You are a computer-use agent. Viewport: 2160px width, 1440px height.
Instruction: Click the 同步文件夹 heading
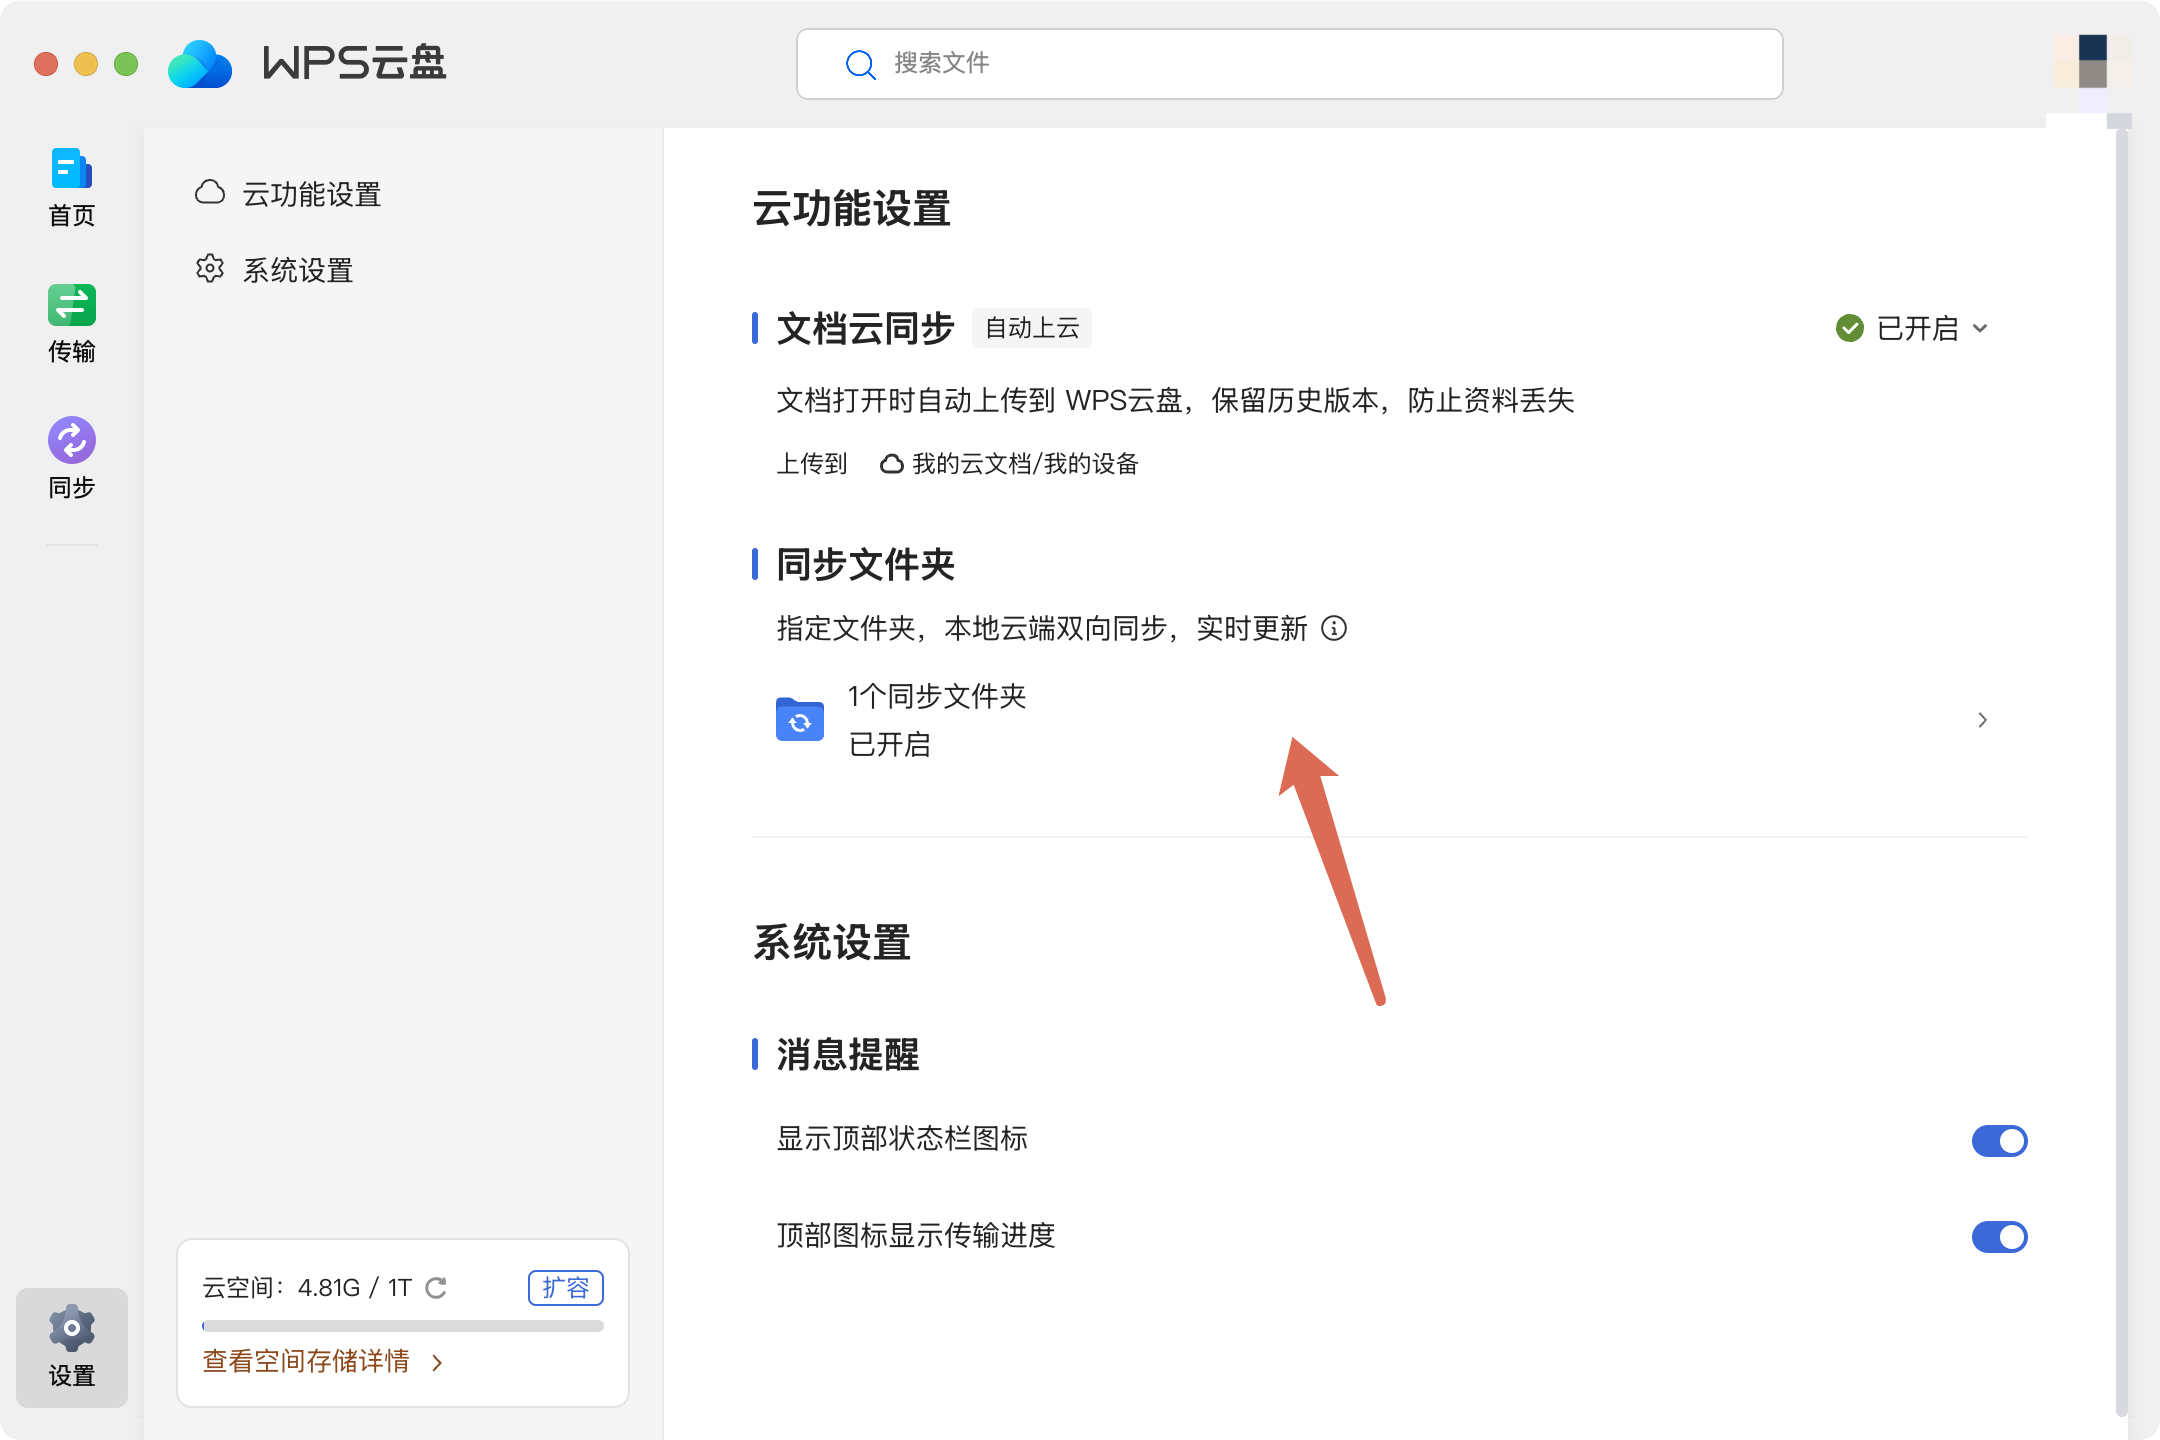click(x=866, y=564)
